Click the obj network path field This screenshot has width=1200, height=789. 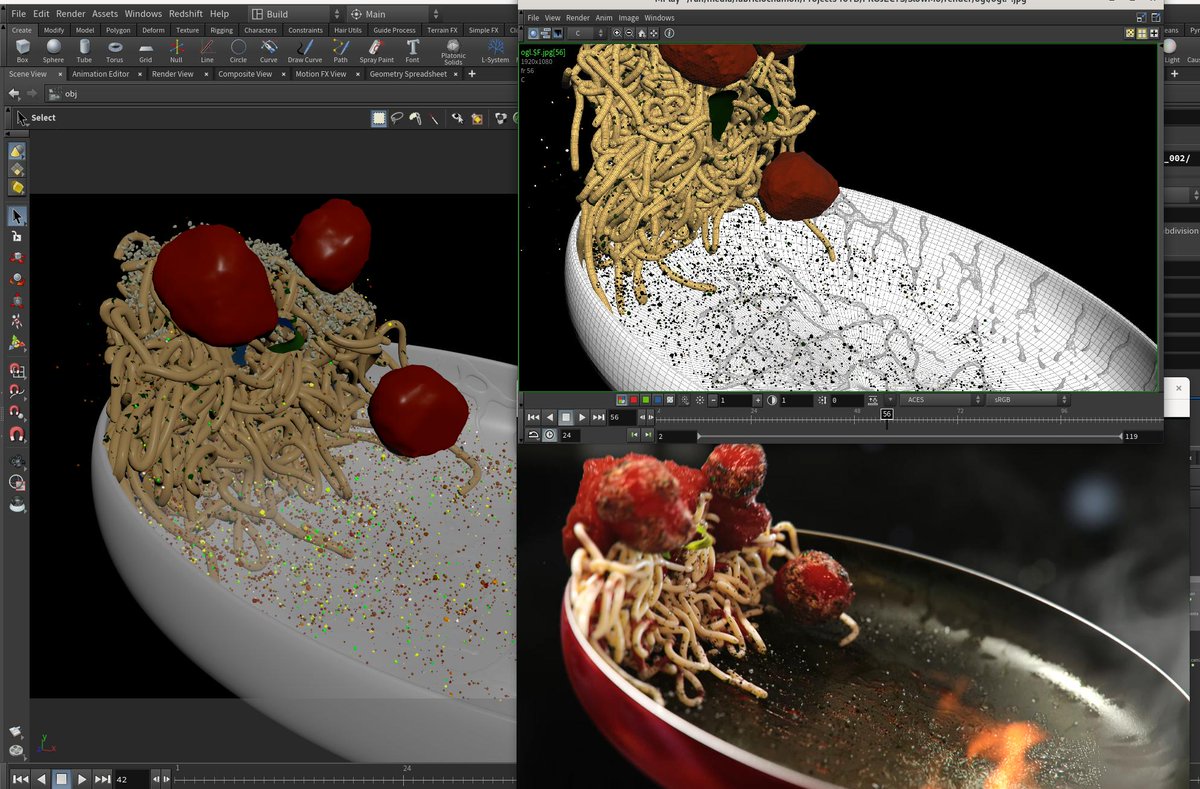tap(280, 94)
